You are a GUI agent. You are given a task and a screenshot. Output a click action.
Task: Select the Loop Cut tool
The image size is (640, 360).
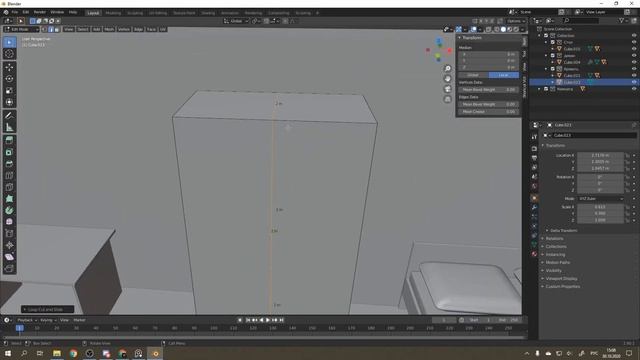tap(9, 176)
